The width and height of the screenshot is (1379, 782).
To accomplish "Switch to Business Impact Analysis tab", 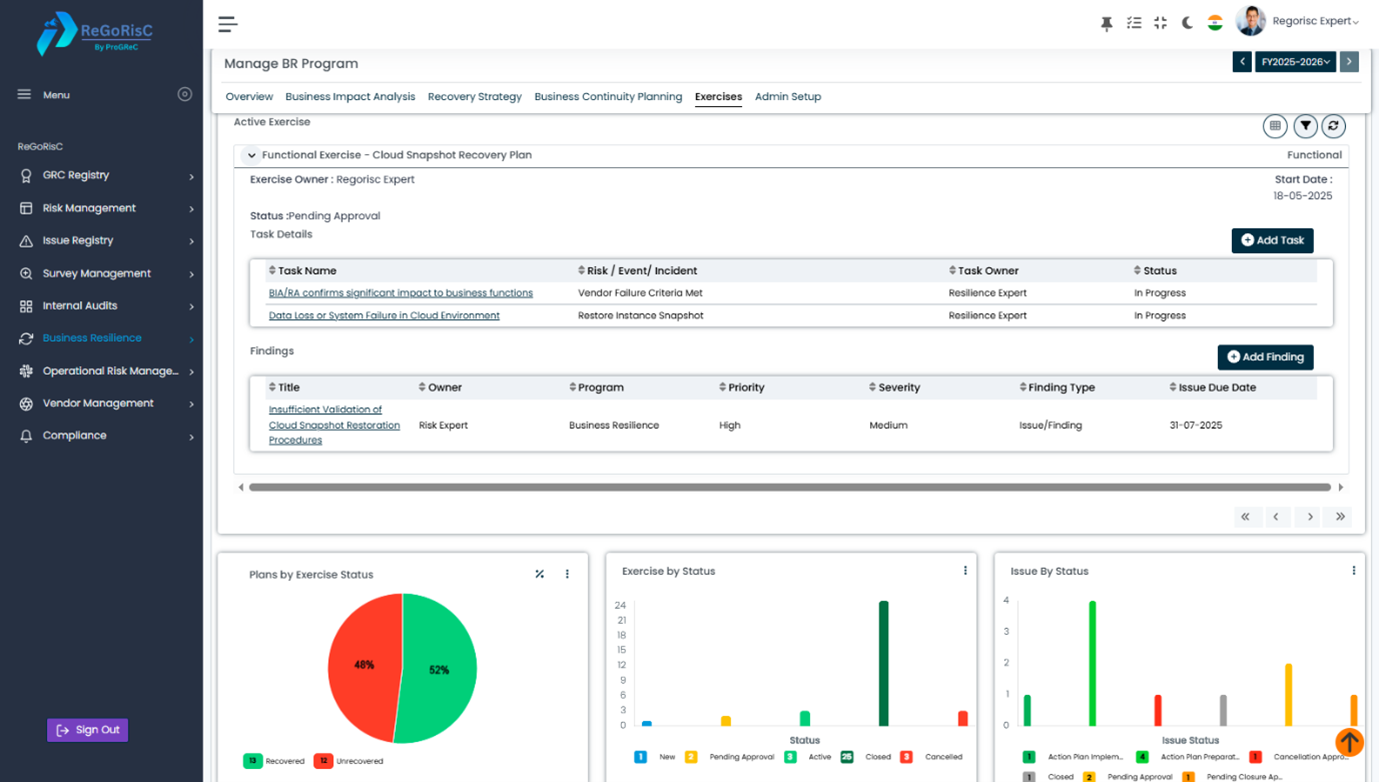I will (x=350, y=97).
